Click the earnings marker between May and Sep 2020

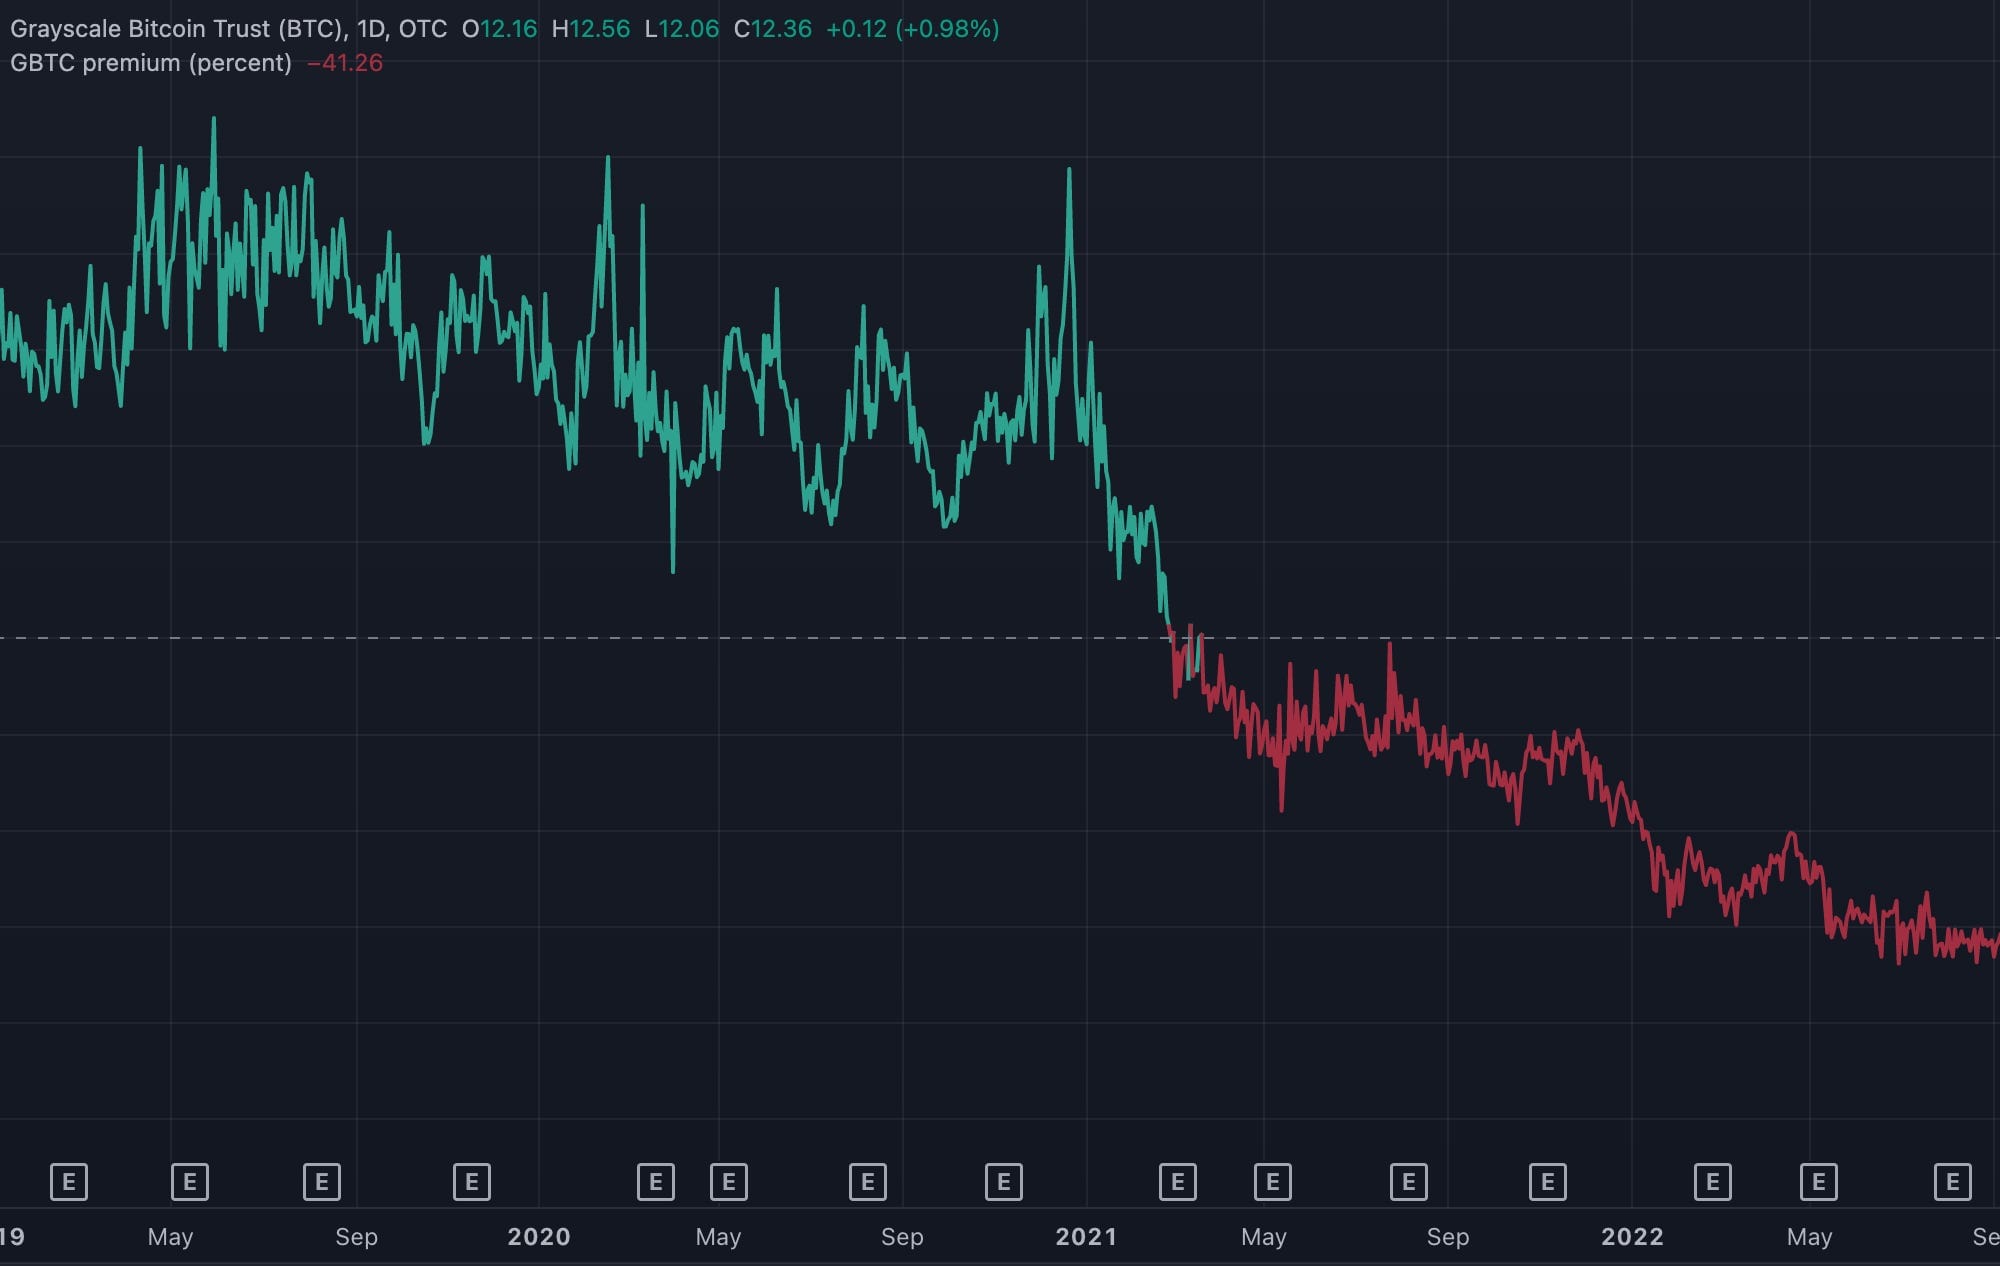point(728,1181)
